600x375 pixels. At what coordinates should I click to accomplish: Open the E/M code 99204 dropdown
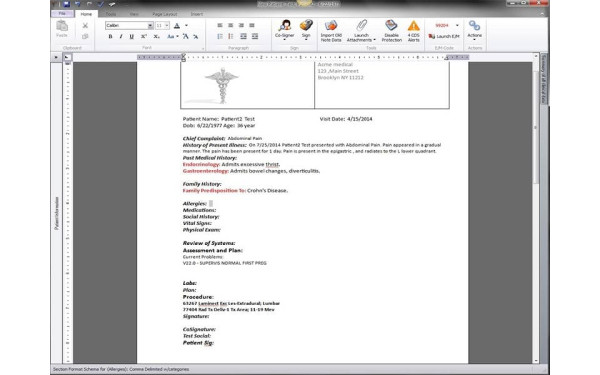point(457,25)
